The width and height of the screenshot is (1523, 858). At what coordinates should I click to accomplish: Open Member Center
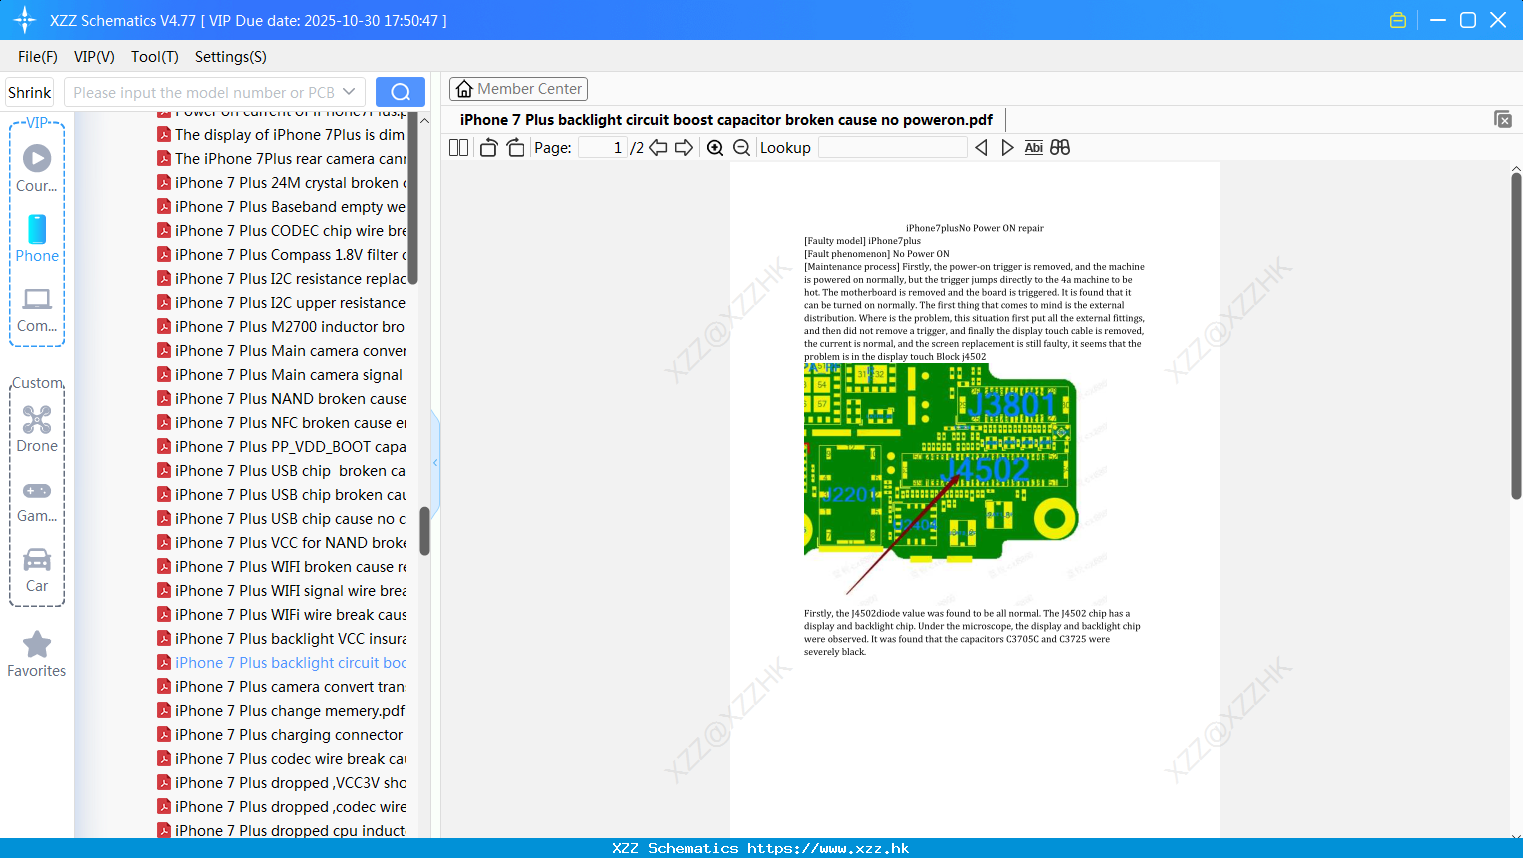(518, 89)
